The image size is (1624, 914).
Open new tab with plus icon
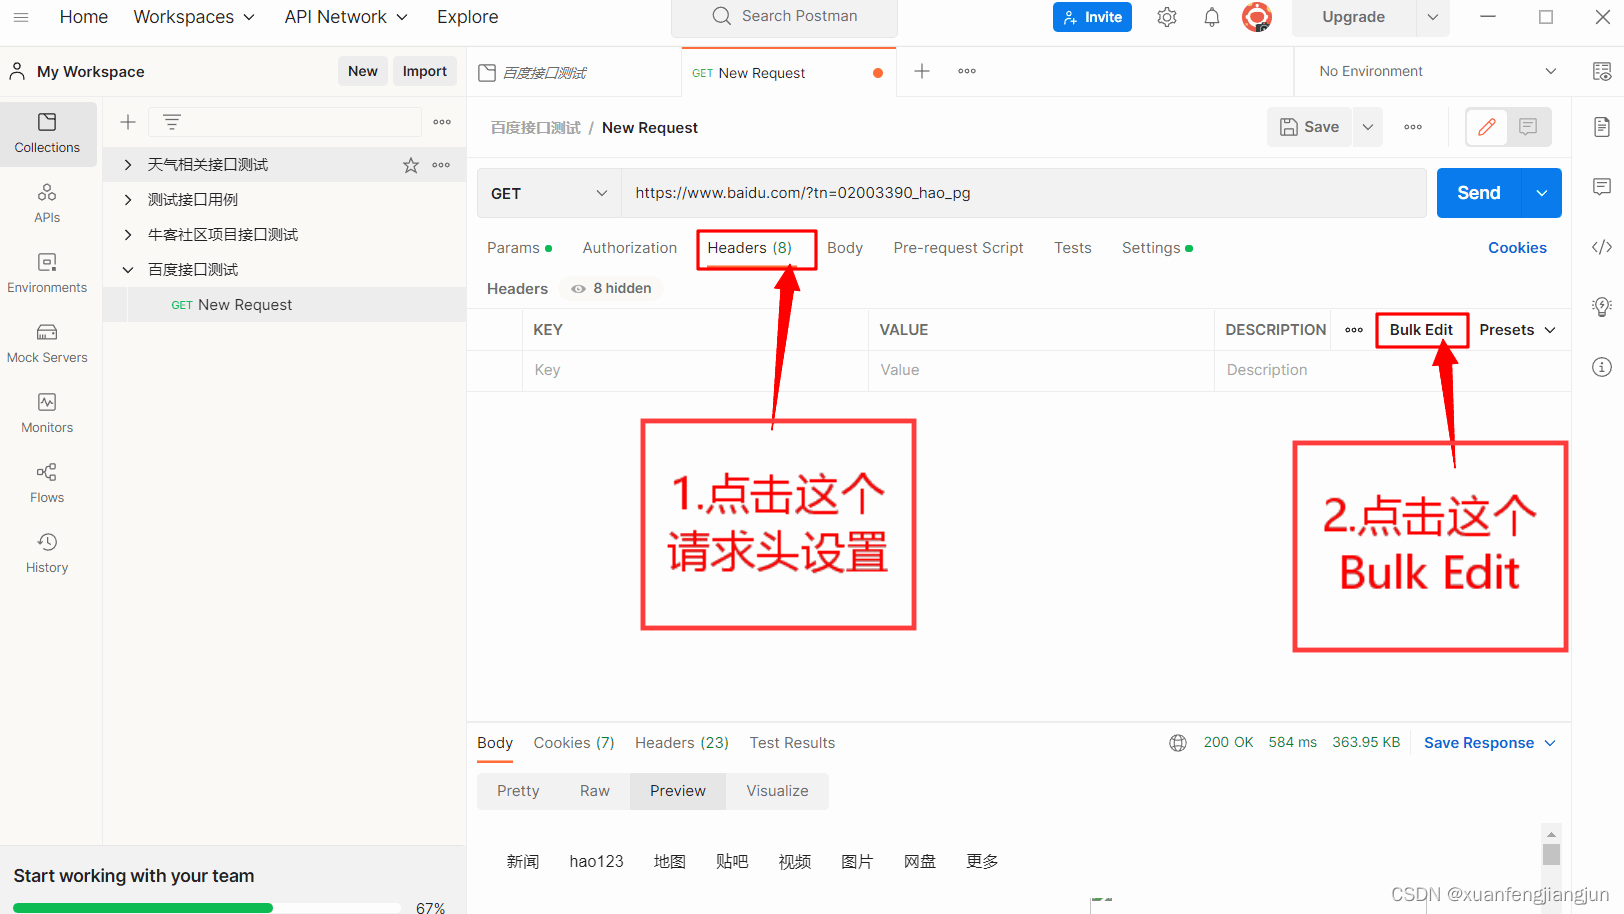point(922,71)
